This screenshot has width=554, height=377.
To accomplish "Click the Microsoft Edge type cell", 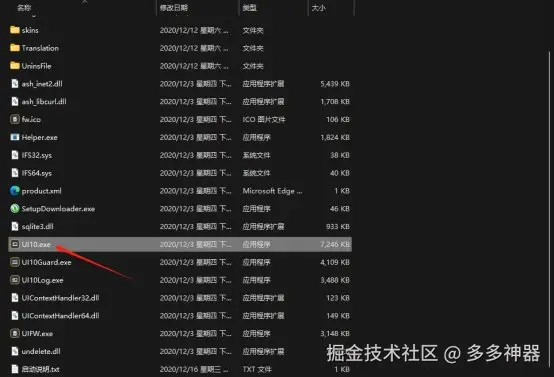I will click(272, 191).
